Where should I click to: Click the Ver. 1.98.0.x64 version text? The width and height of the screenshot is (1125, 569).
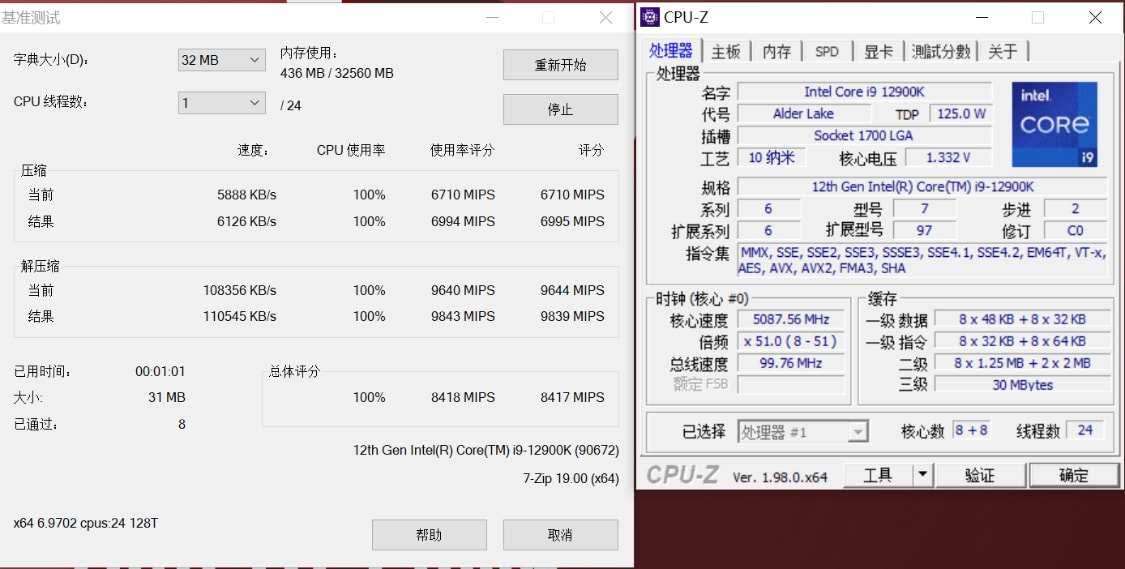tap(780, 476)
